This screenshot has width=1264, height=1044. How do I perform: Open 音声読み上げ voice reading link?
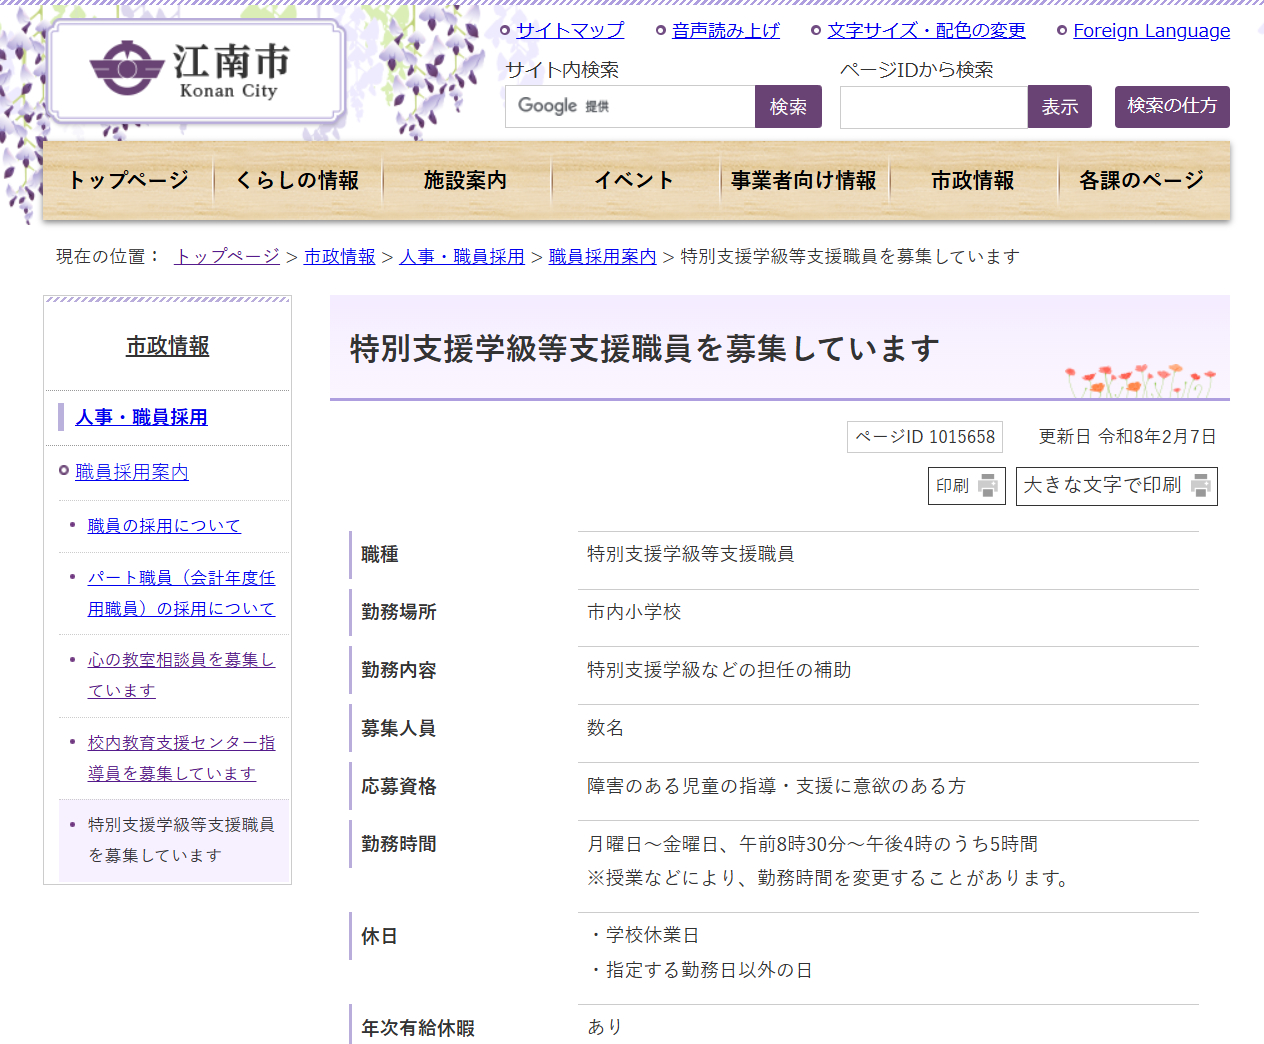(x=725, y=31)
